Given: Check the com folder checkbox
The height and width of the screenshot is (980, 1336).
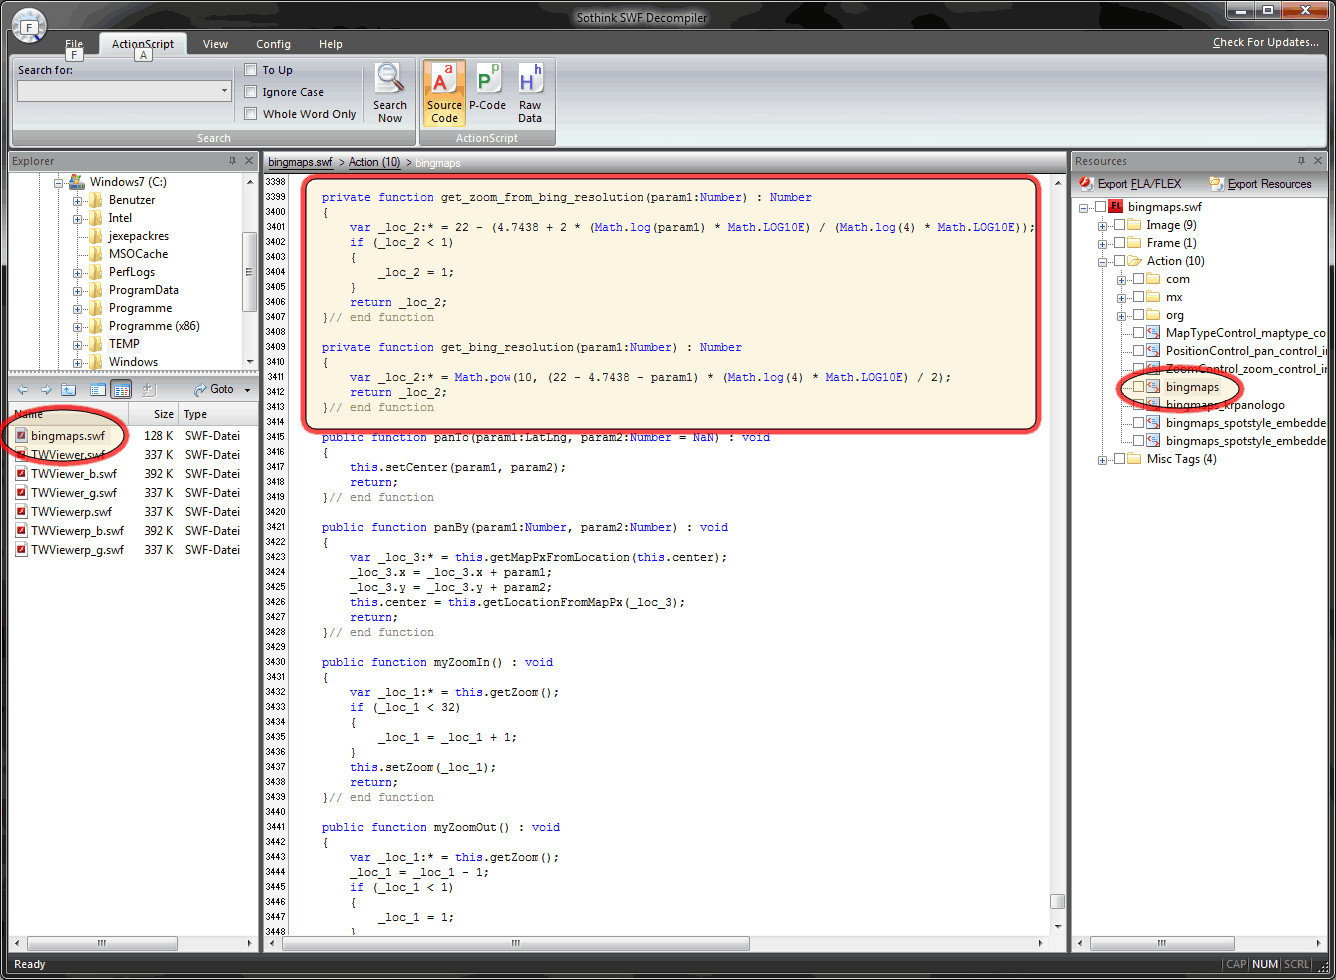Looking at the screenshot, I should coord(1138,279).
